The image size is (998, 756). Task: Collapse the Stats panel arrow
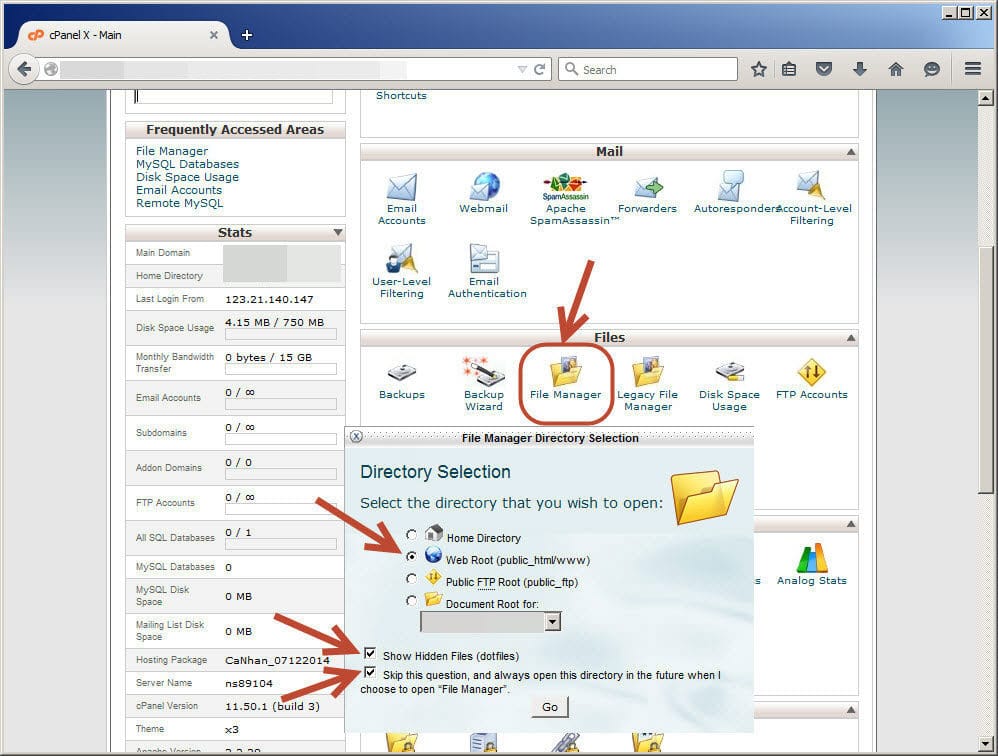pos(337,233)
